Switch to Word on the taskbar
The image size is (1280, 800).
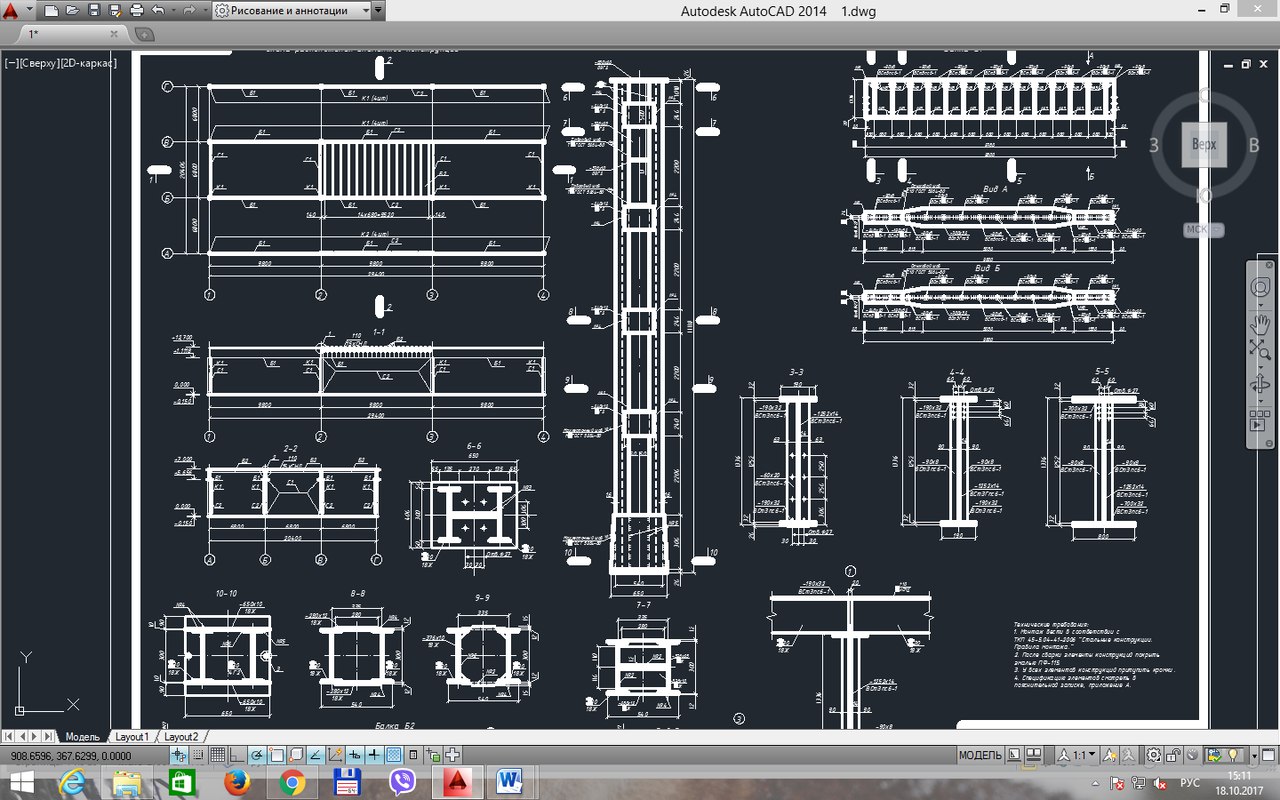510,782
